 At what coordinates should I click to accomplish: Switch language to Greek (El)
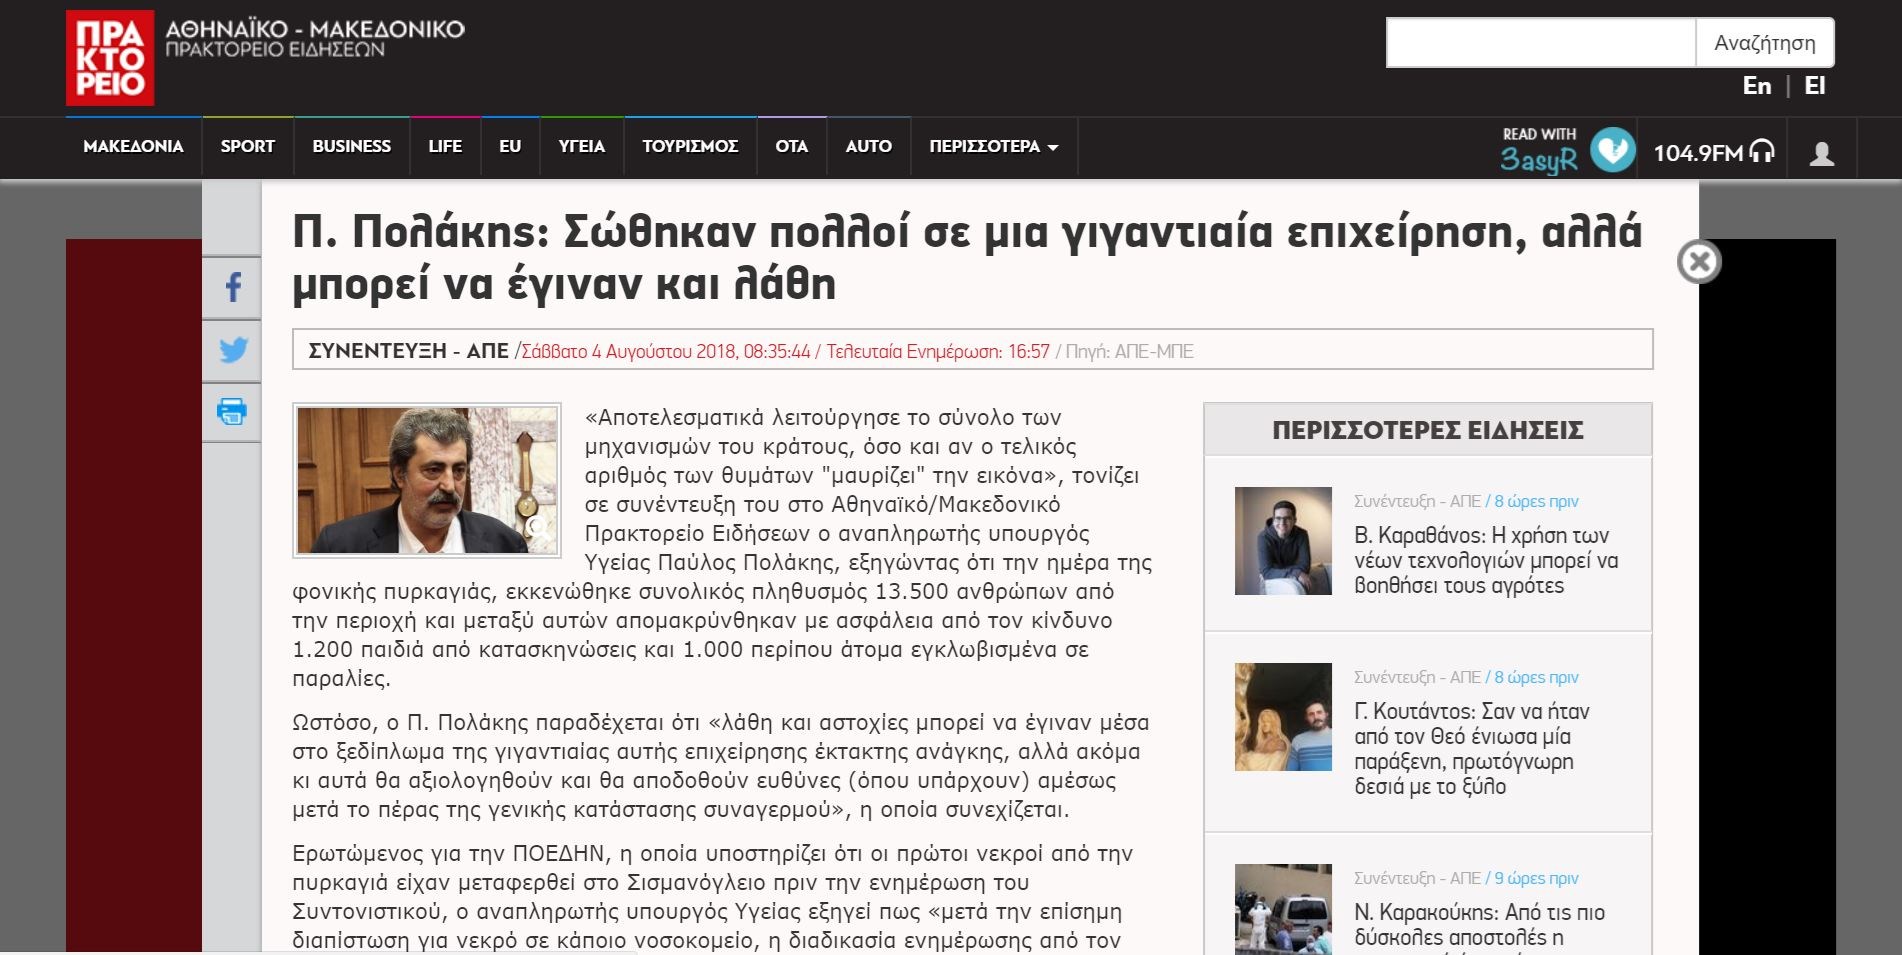1814,86
